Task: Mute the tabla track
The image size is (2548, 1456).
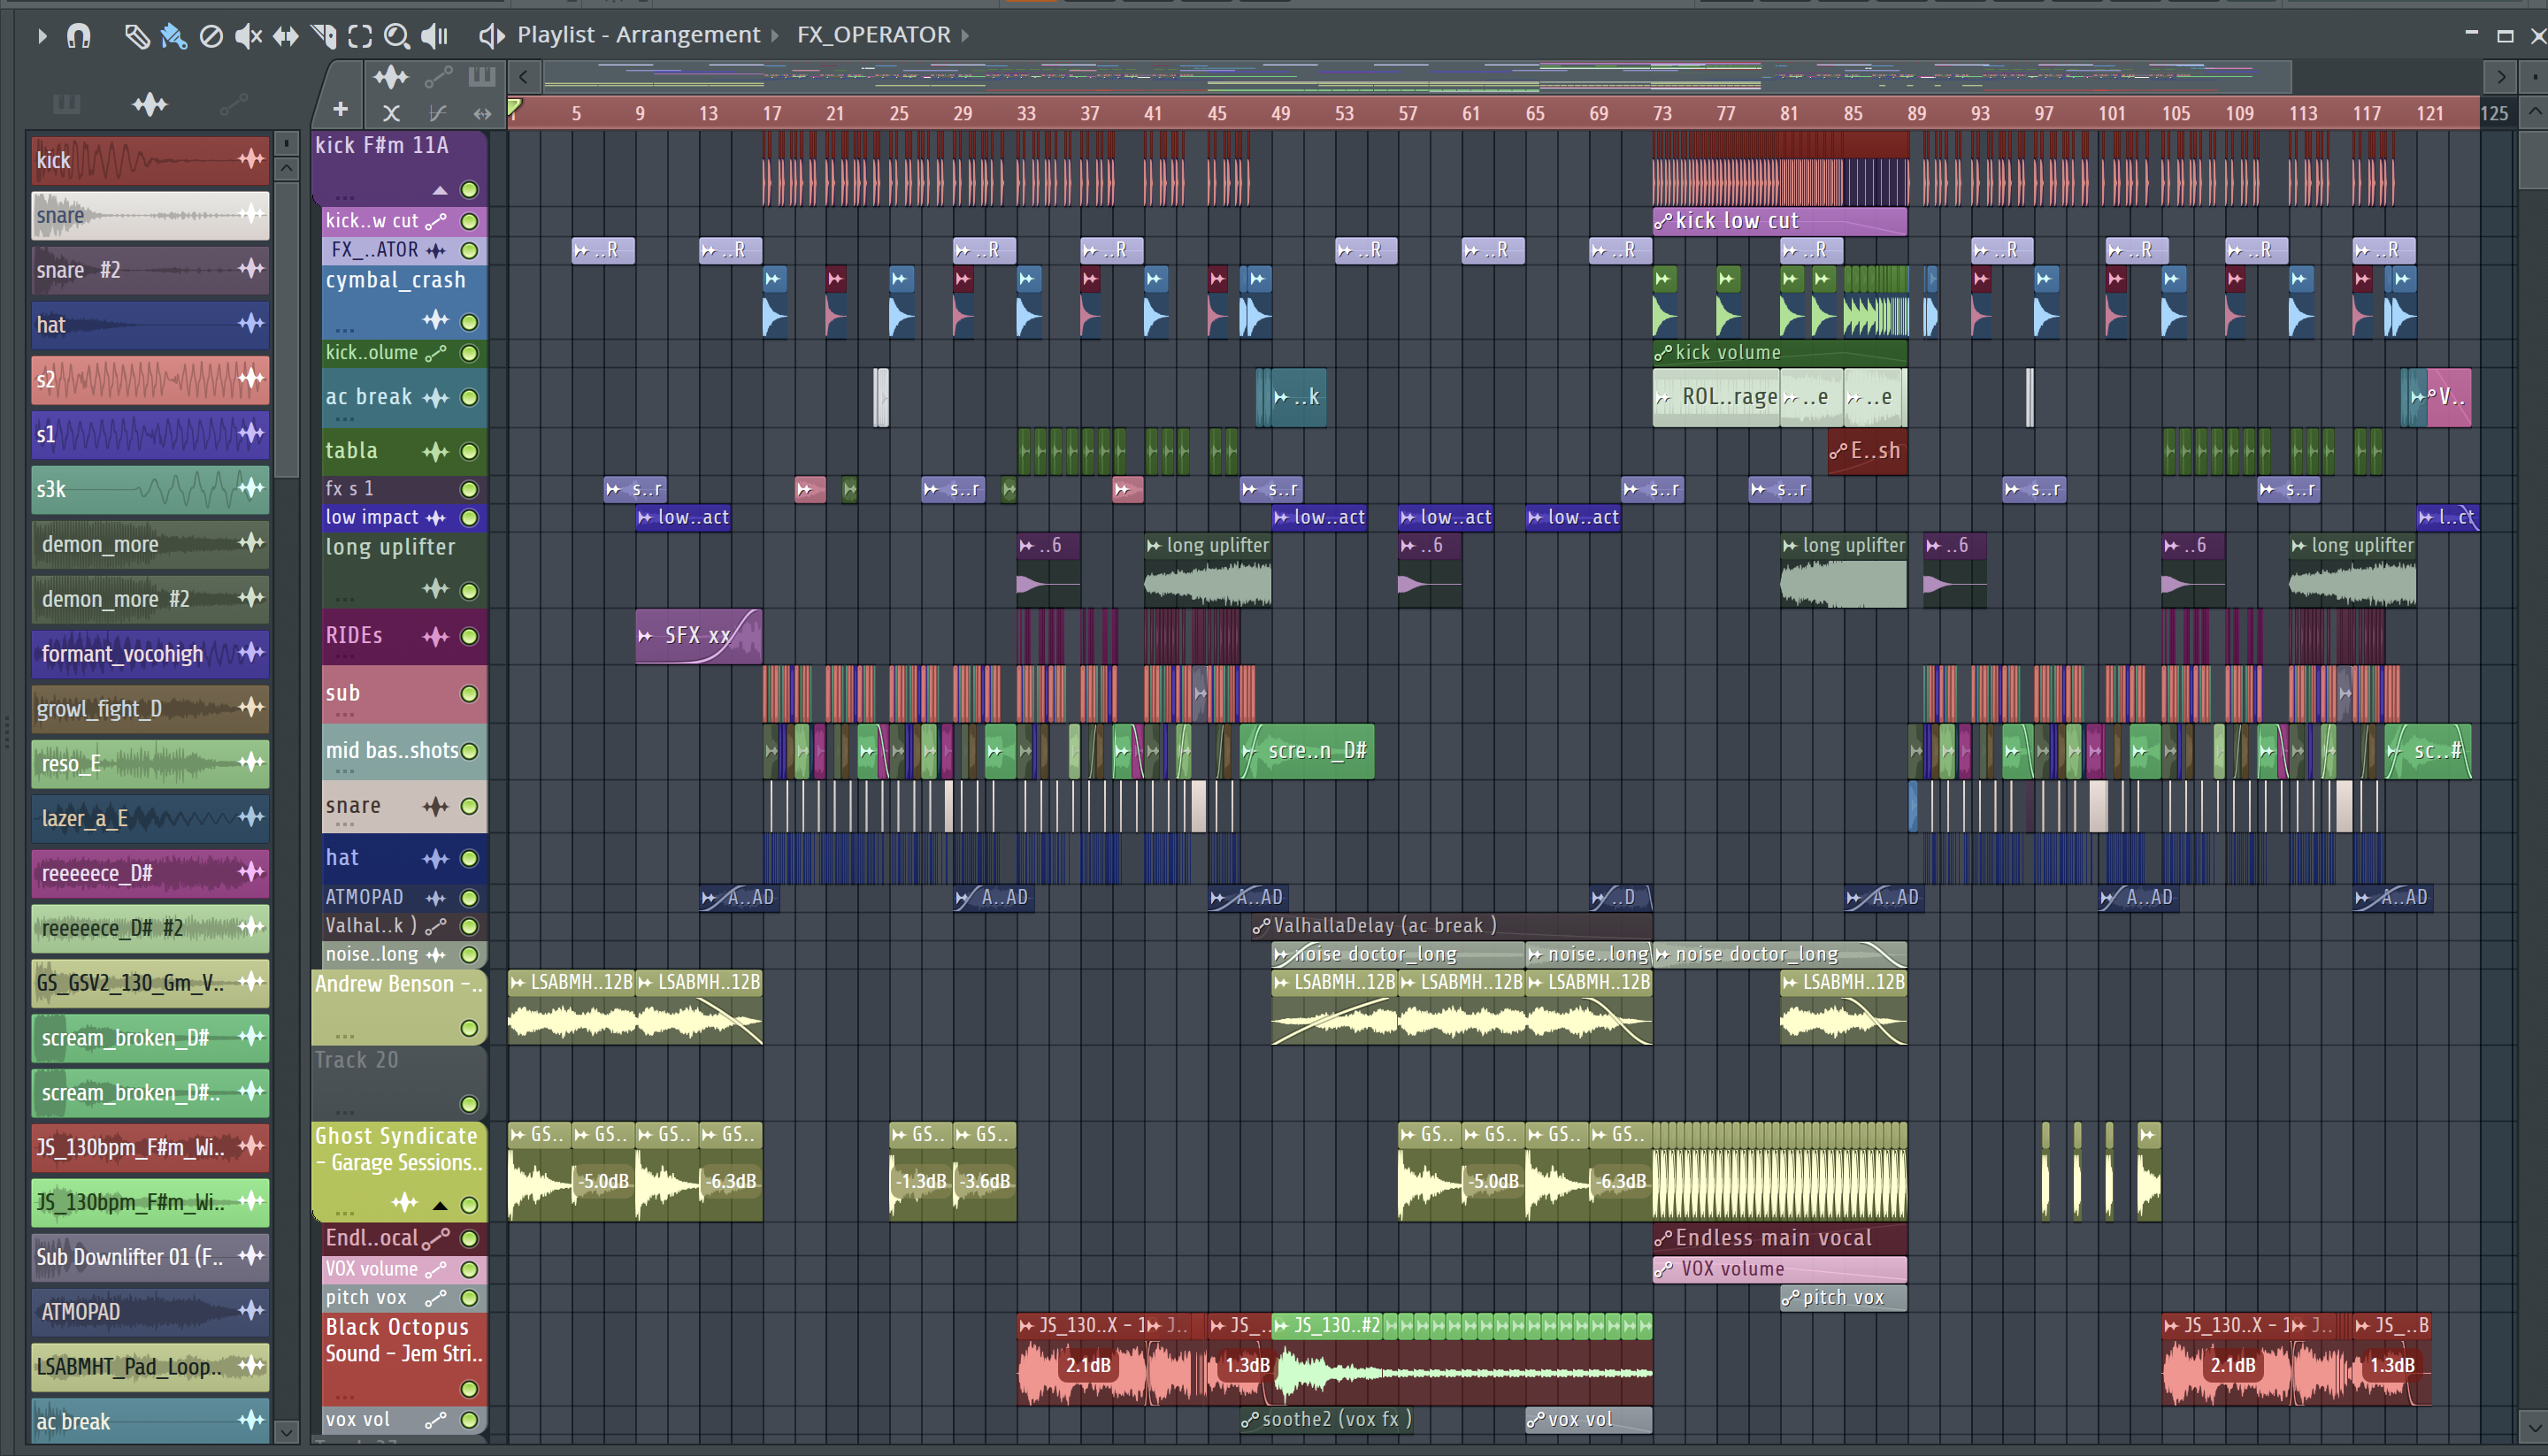Action: pyautogui.click(x=469, y=452)
